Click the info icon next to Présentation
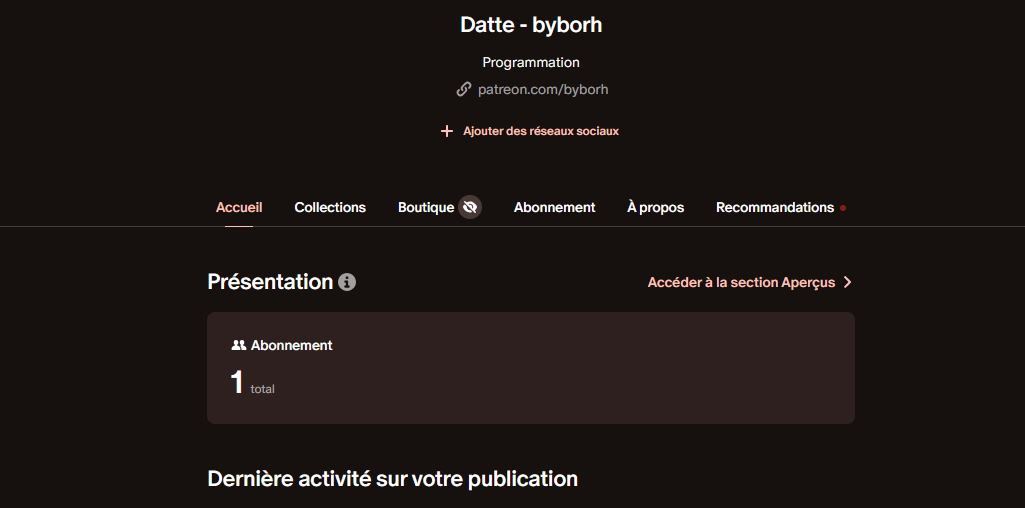Screen dimensions: 1025x508 pyautogui.click(x=347, y=282)
